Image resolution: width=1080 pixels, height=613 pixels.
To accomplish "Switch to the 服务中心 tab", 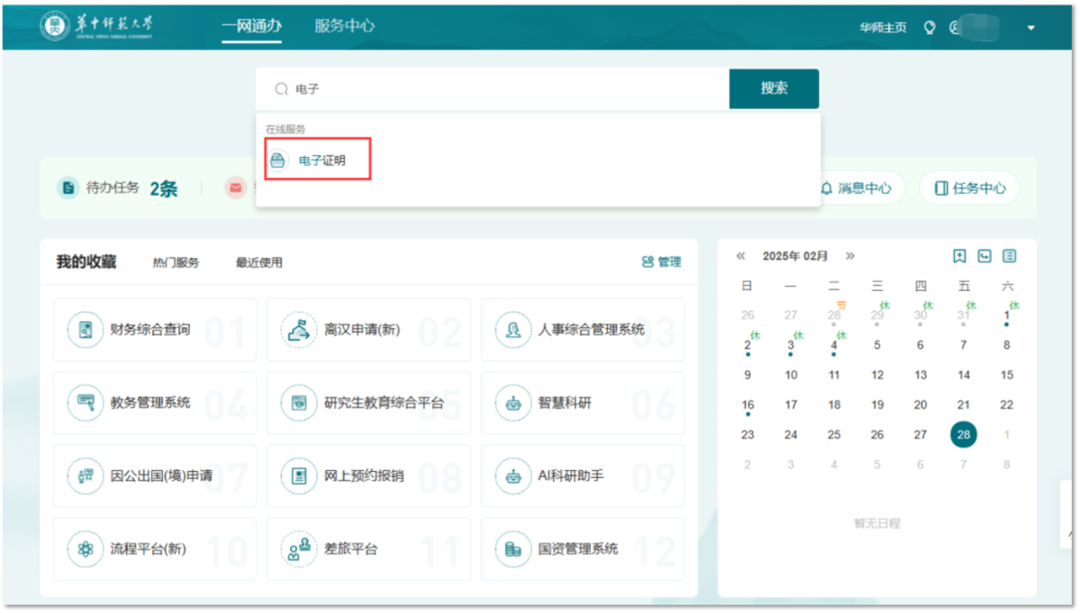I will pos(344,26).
